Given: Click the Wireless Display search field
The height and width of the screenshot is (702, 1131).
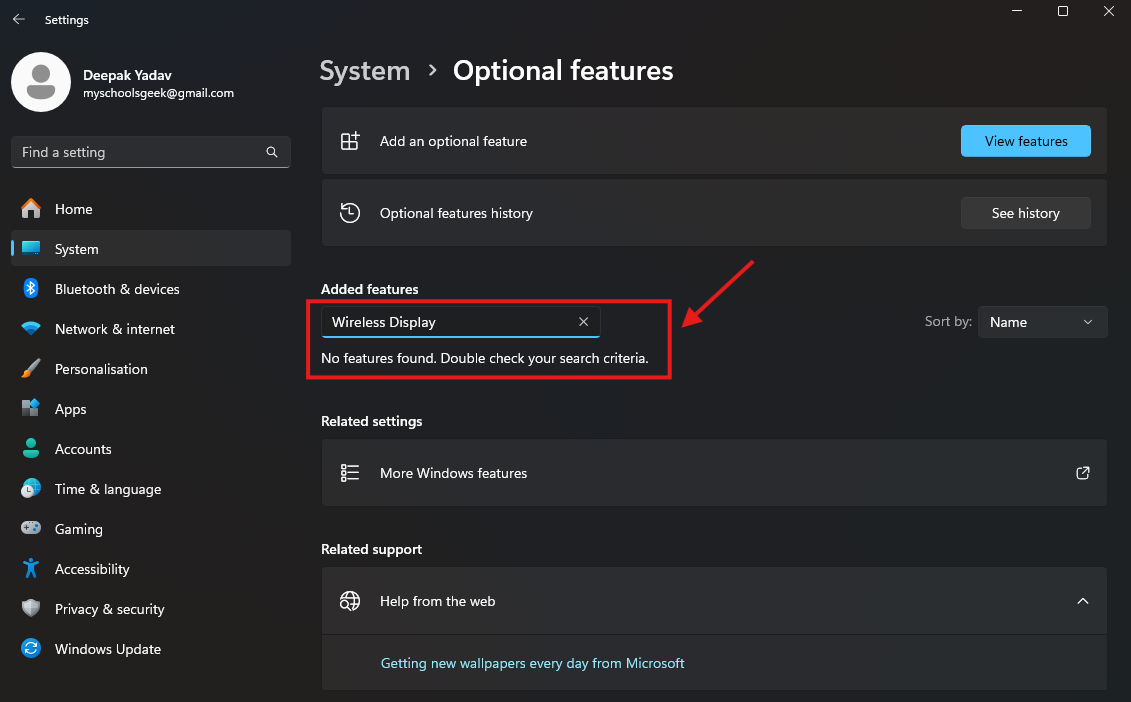Looking at the screenshot, I should [460, 322].
